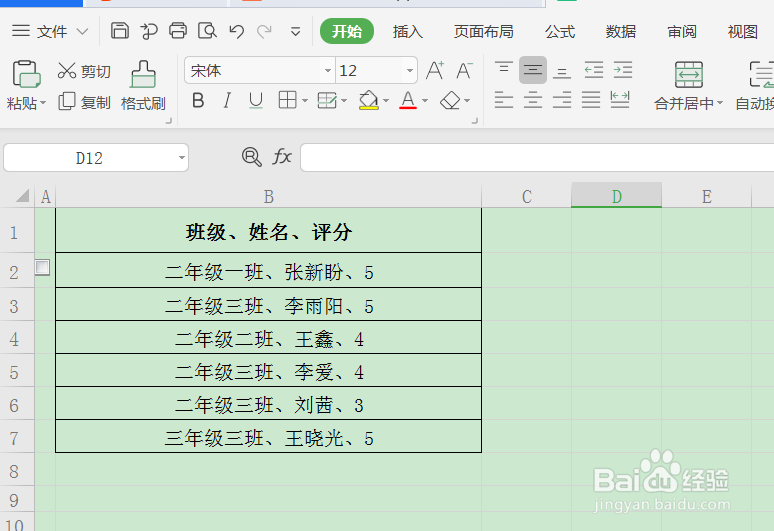Image resolution: width=774 pixels, height=531 pixels.
Task: Select cell 二年级一班、张新盼、5
Action: point(269,270)
